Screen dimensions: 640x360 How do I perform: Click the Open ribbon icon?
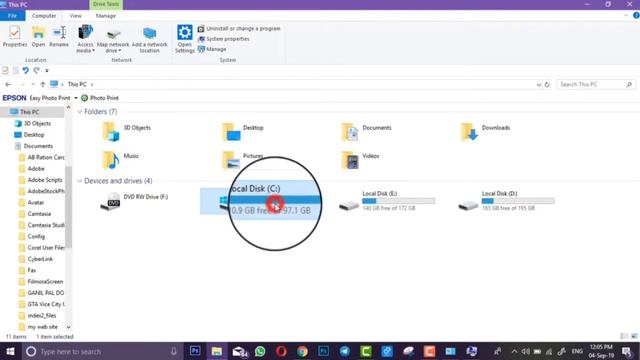[38, 36]
